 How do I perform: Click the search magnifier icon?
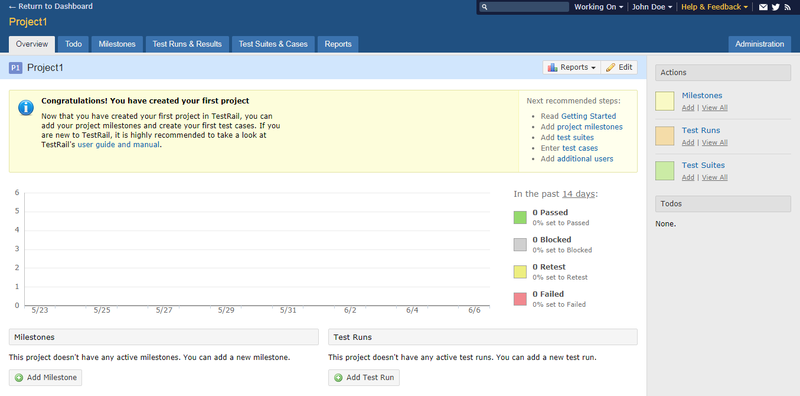pyautogui.click(x=484, y=7)
